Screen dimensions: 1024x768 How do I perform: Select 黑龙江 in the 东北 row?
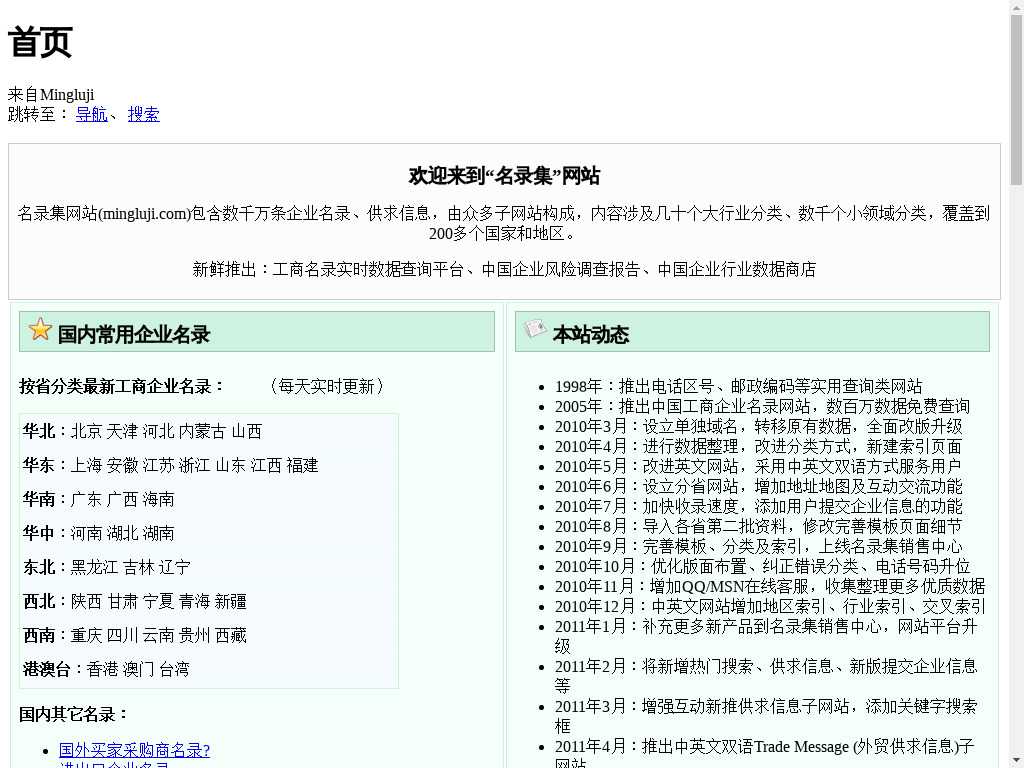(94, 567)
